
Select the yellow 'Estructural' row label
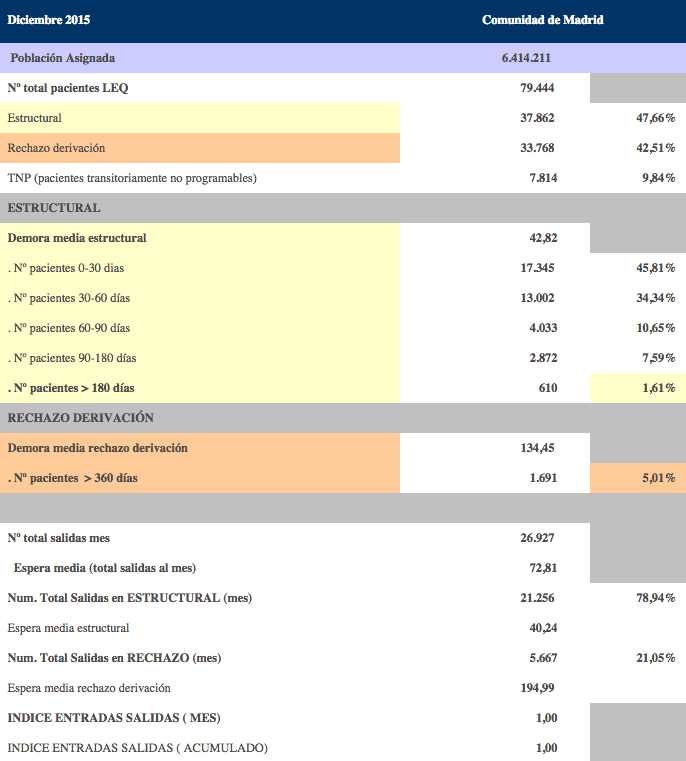(x=35, y=118)
